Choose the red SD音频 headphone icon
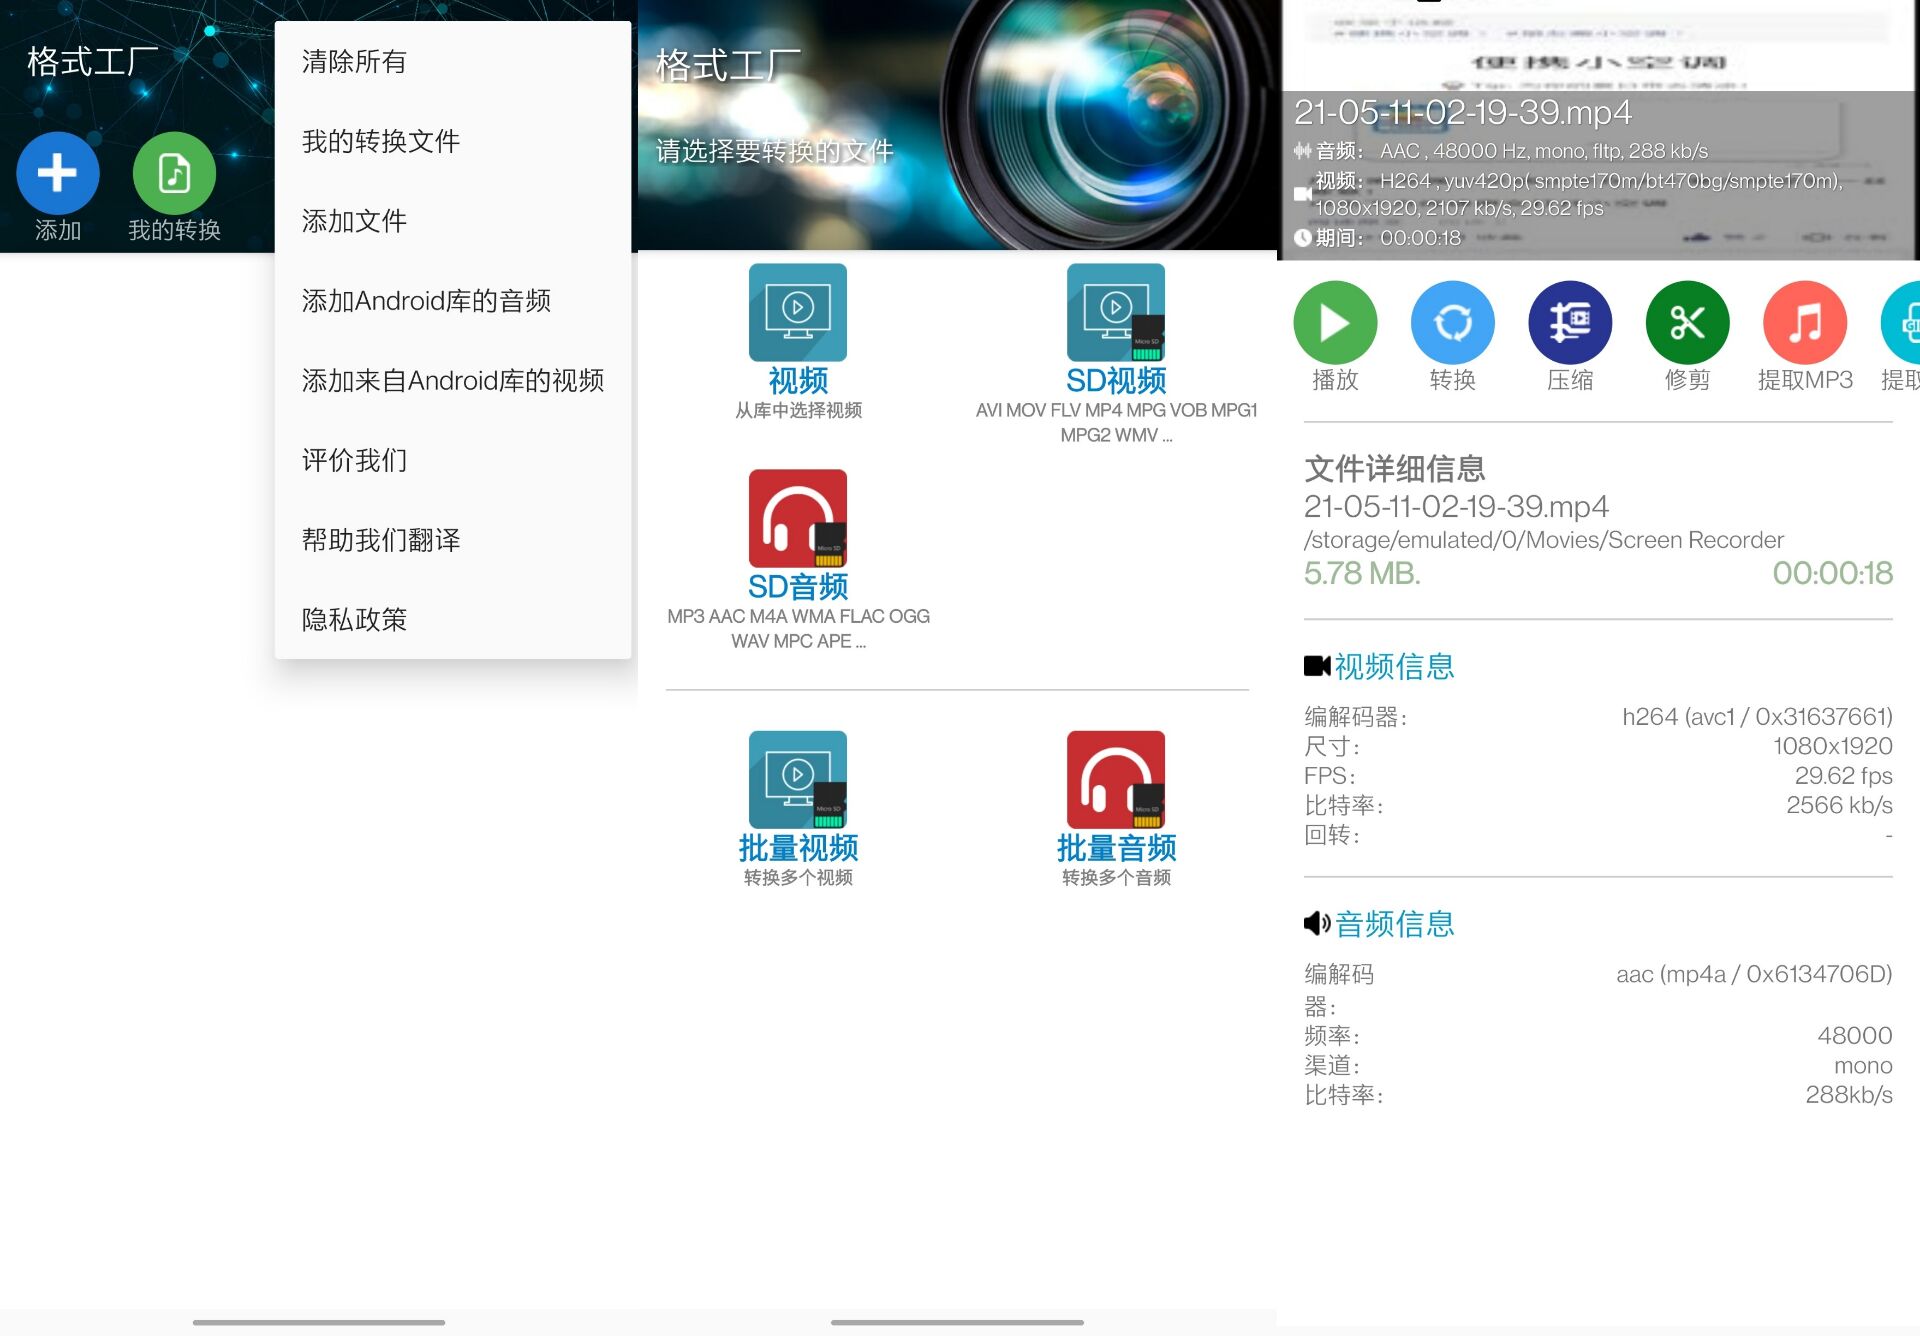The width and height of the screenshot is (1920, 1336). coord(797,519)
